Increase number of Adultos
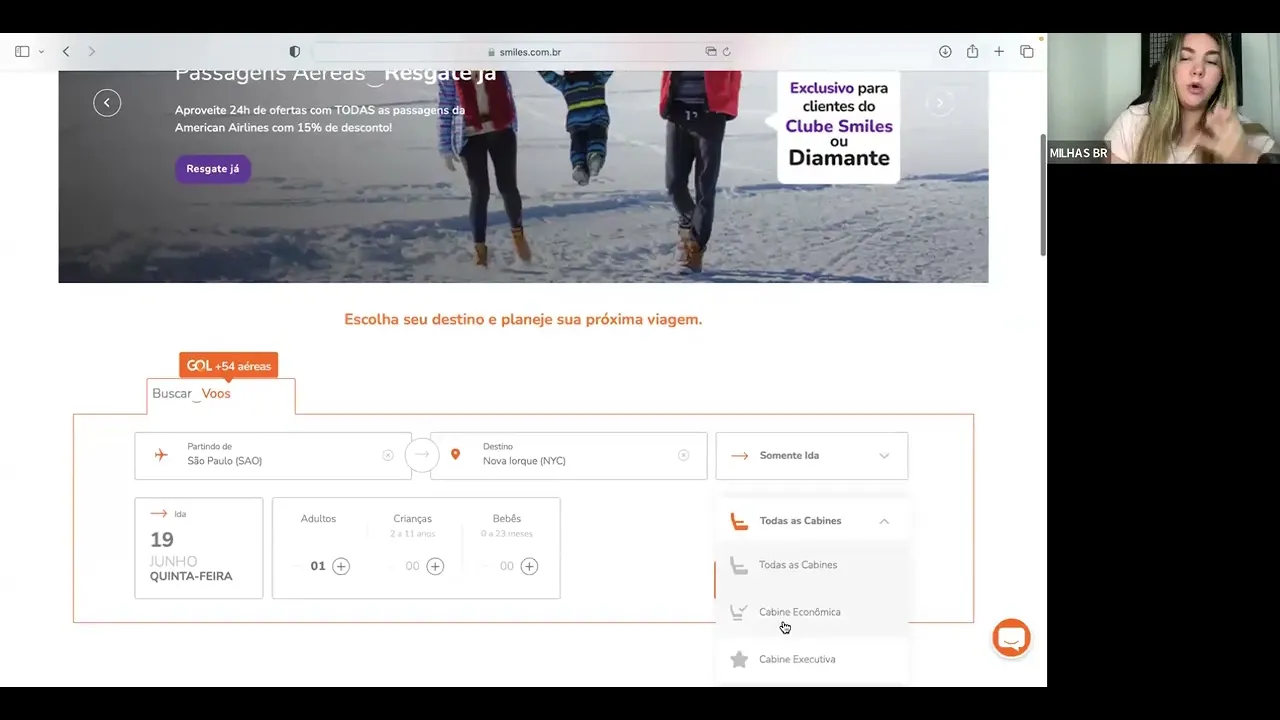 (x=341, y=566)
